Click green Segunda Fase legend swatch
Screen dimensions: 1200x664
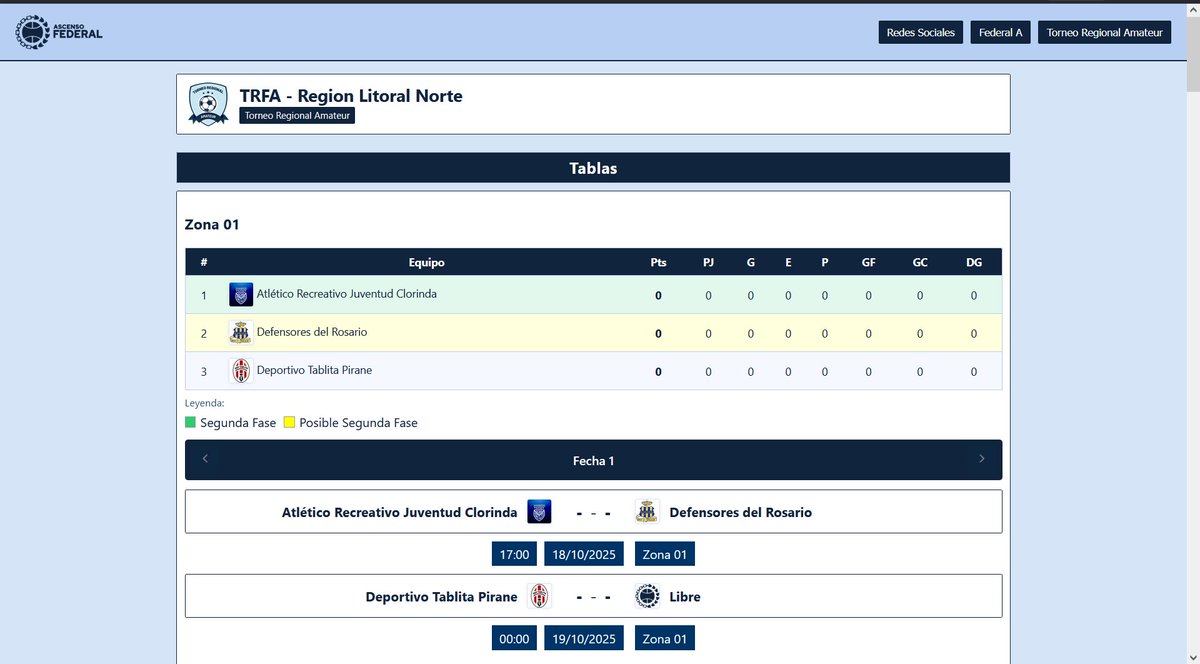tap(191, 422)
